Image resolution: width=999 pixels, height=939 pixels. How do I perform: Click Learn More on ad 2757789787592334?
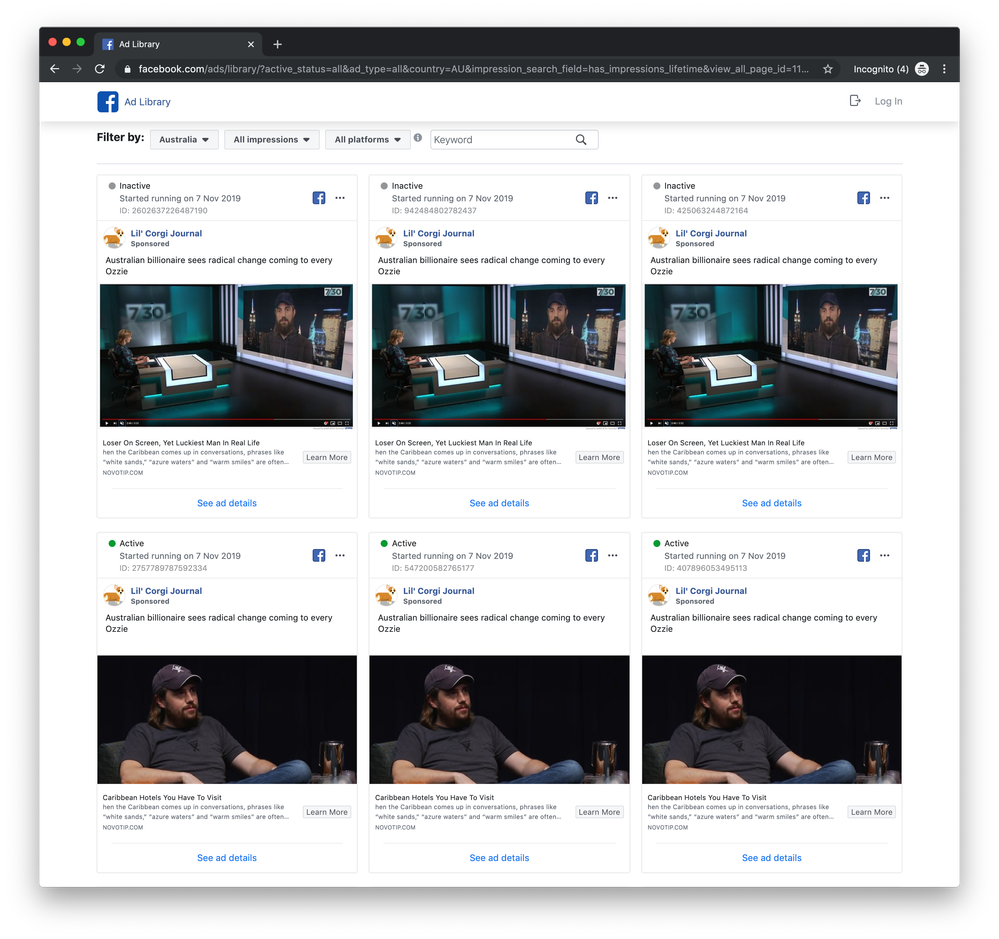point(327,812)
